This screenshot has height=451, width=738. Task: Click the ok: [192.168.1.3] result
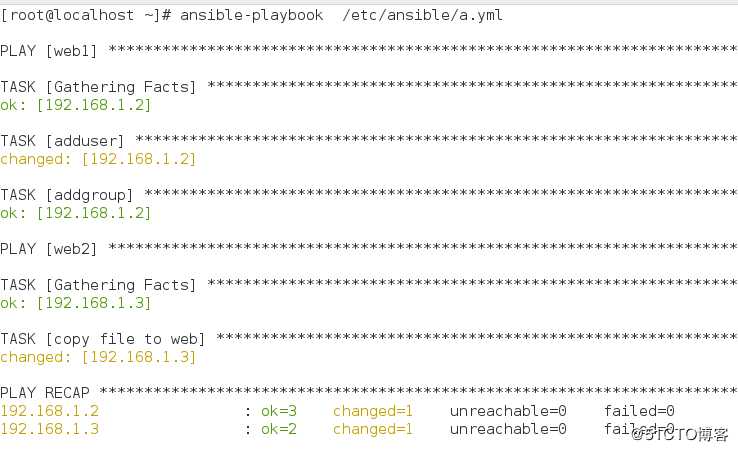(75, 303)
